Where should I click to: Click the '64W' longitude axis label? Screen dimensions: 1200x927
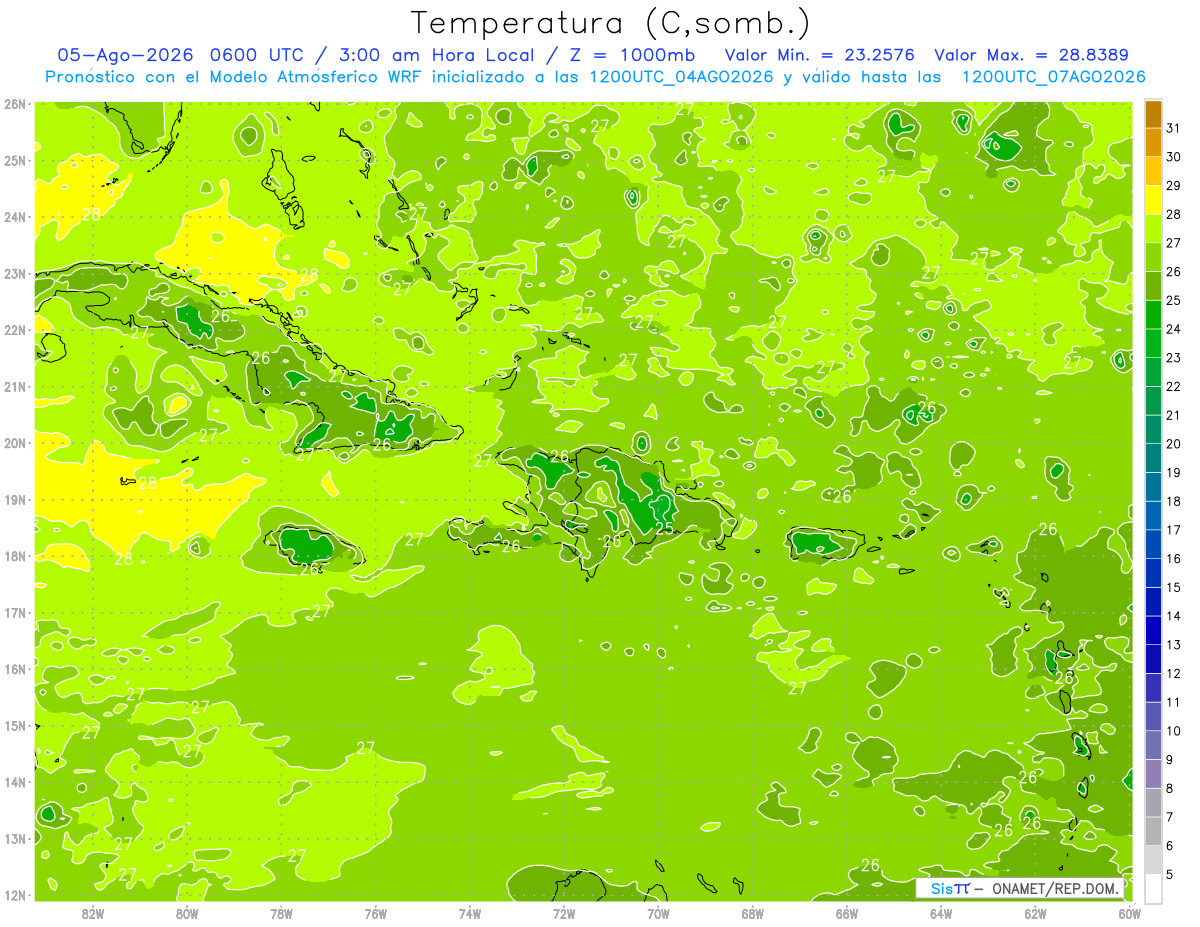(x=941, y=913)
